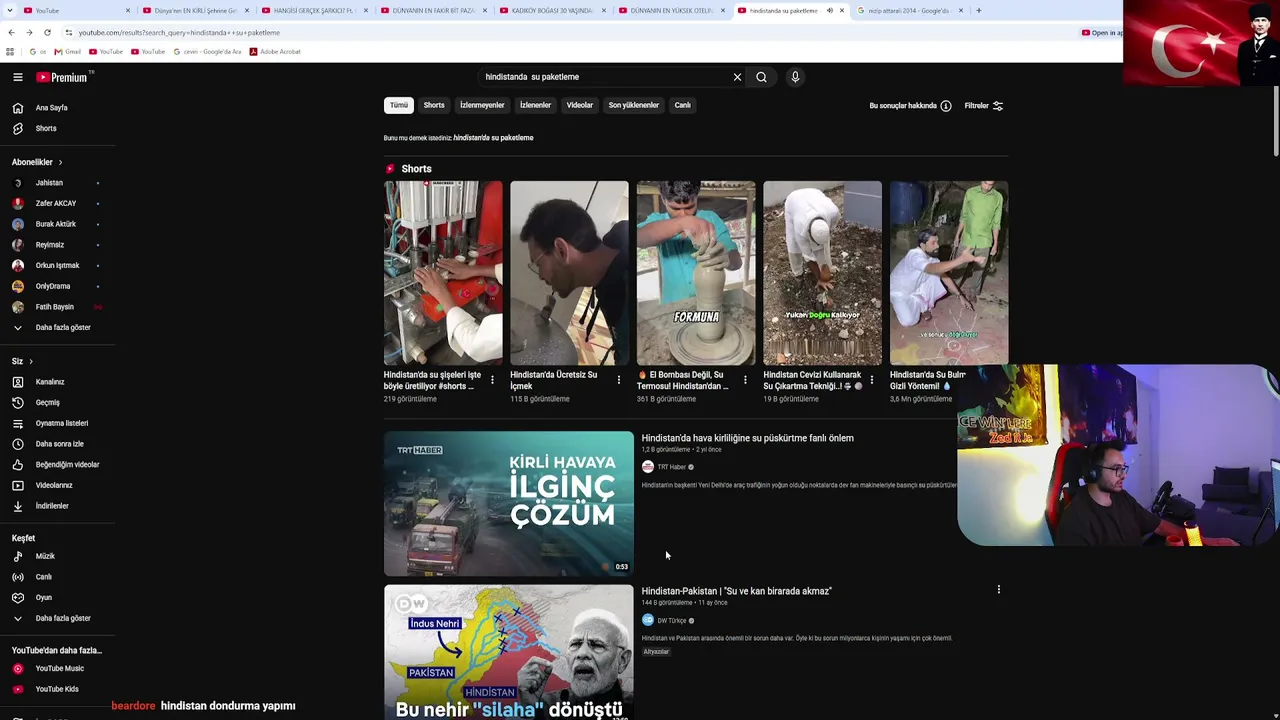Open the YouTube hamburger guide menu
The height and width of the screenshot is (720, 1280).
(18, 77)
